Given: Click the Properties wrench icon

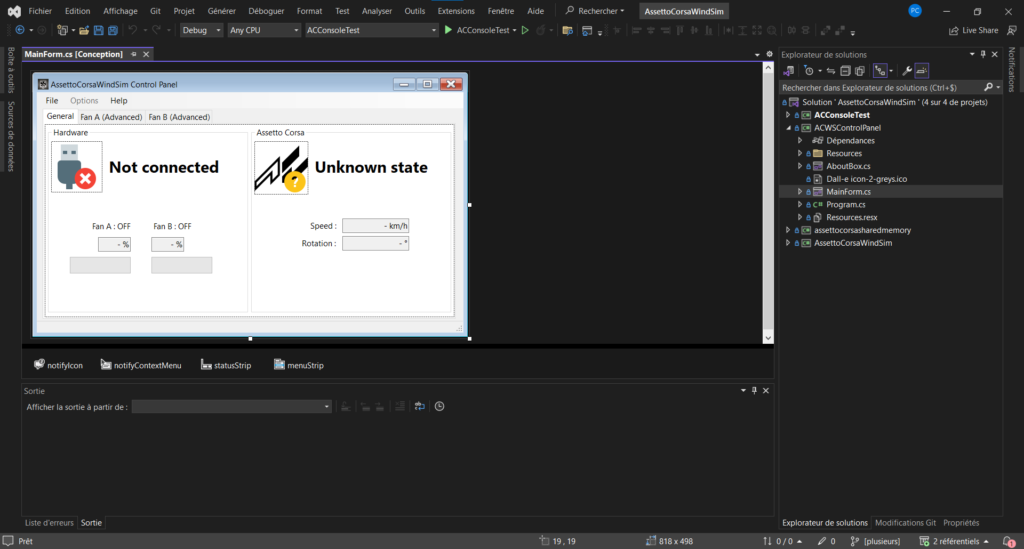Looking at the screenshot, I should tap(907, 71).
